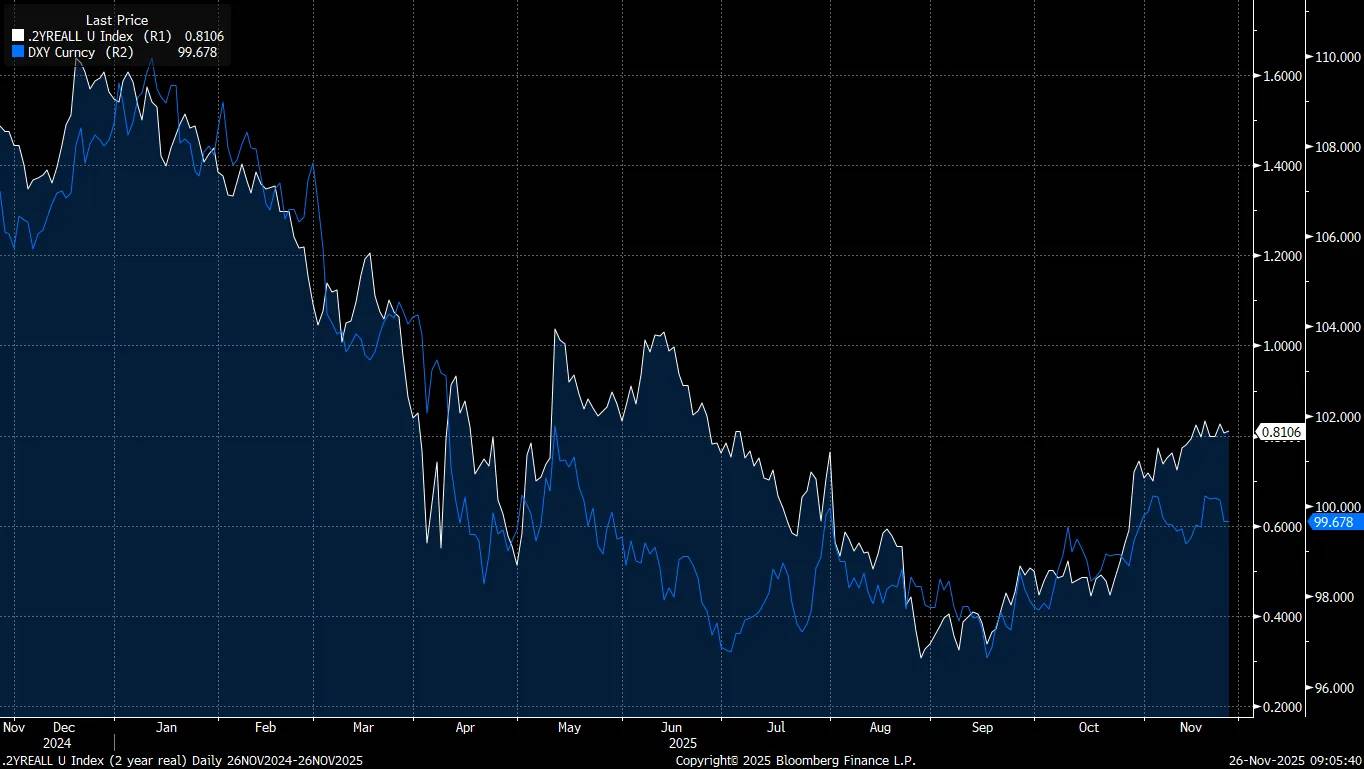Click the Jun month label on the timeline
Screen dimensions: 1364x769
(x=671, y=727)
